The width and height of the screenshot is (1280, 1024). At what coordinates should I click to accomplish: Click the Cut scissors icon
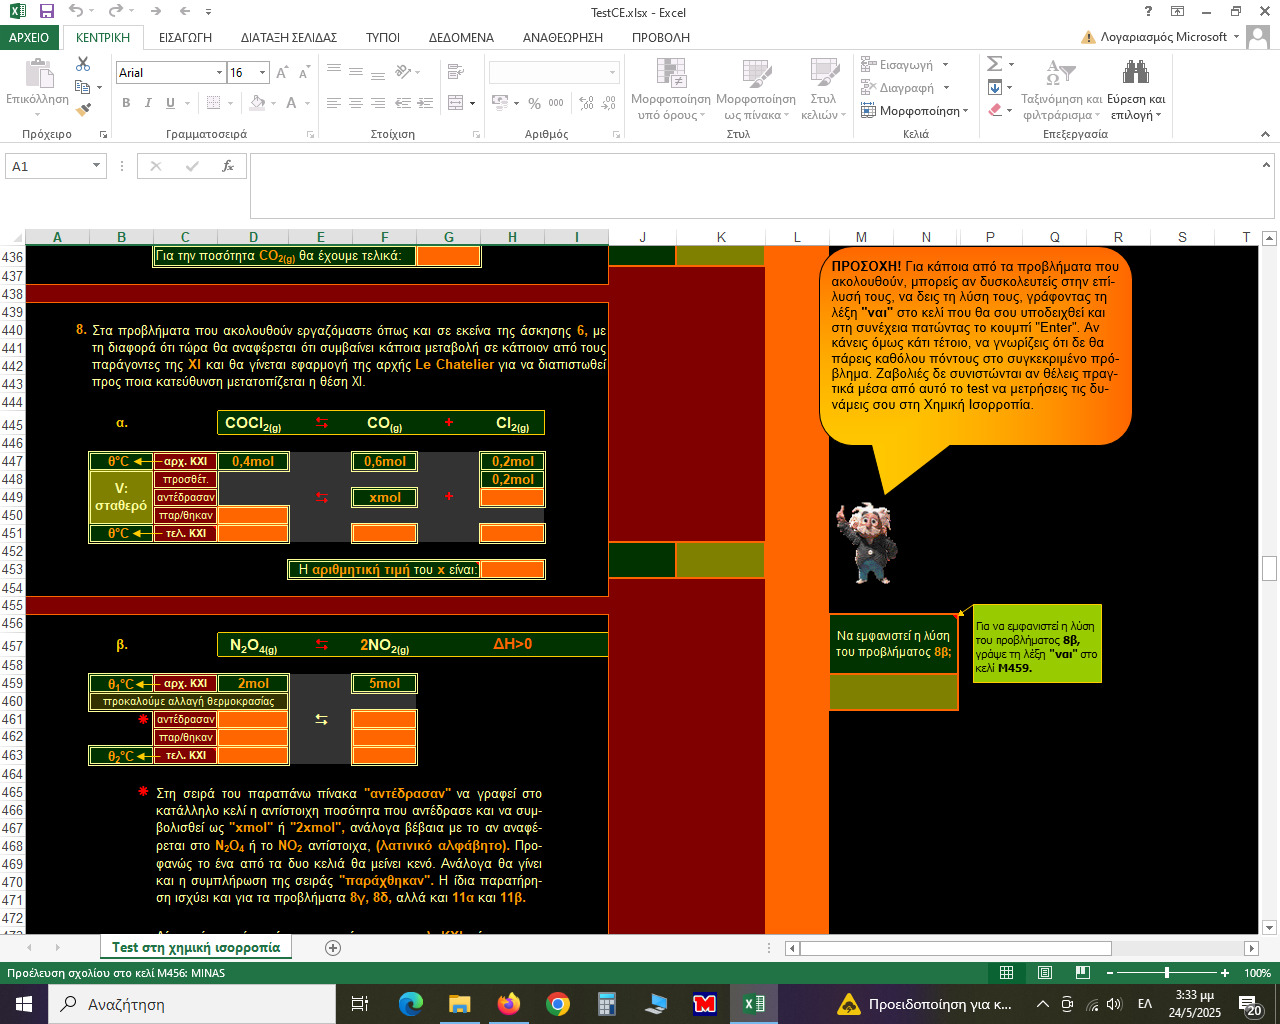click(83, 64)
